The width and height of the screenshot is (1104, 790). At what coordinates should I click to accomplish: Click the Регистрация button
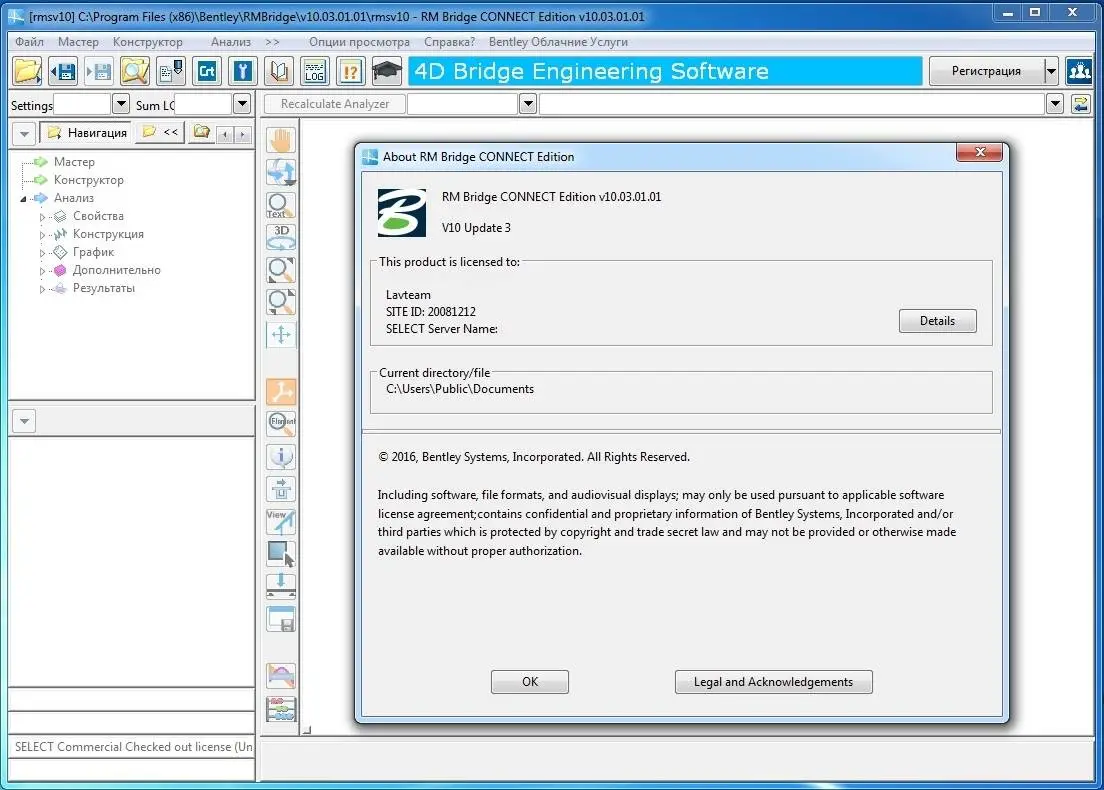click(986, 71)
